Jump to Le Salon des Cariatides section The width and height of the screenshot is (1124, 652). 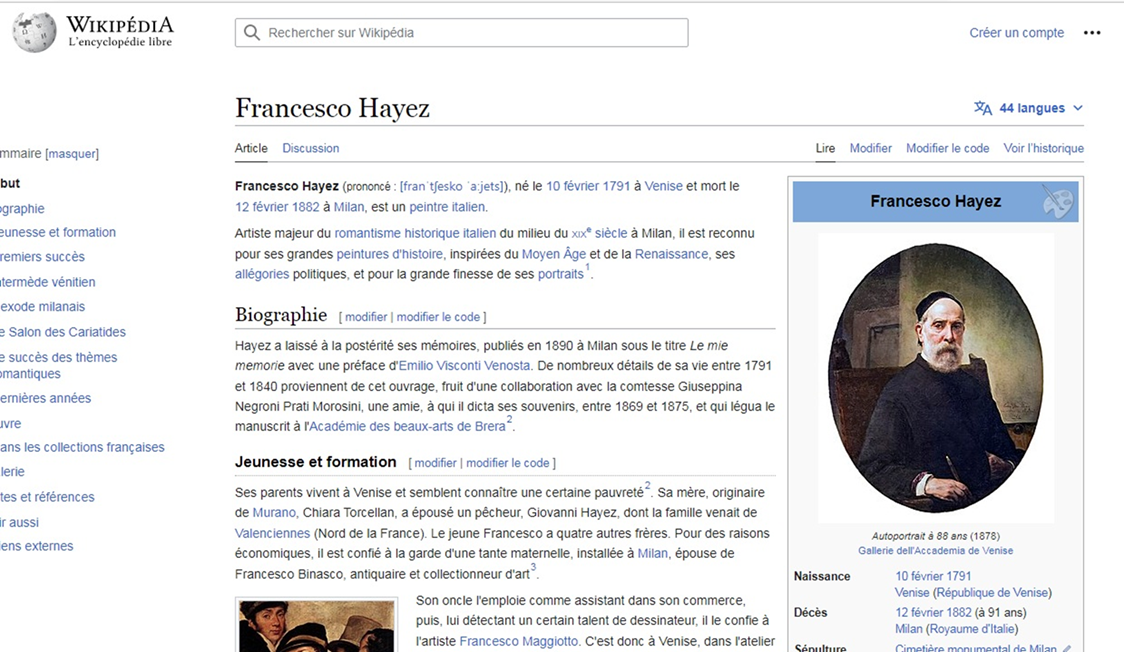click(62, 332)
